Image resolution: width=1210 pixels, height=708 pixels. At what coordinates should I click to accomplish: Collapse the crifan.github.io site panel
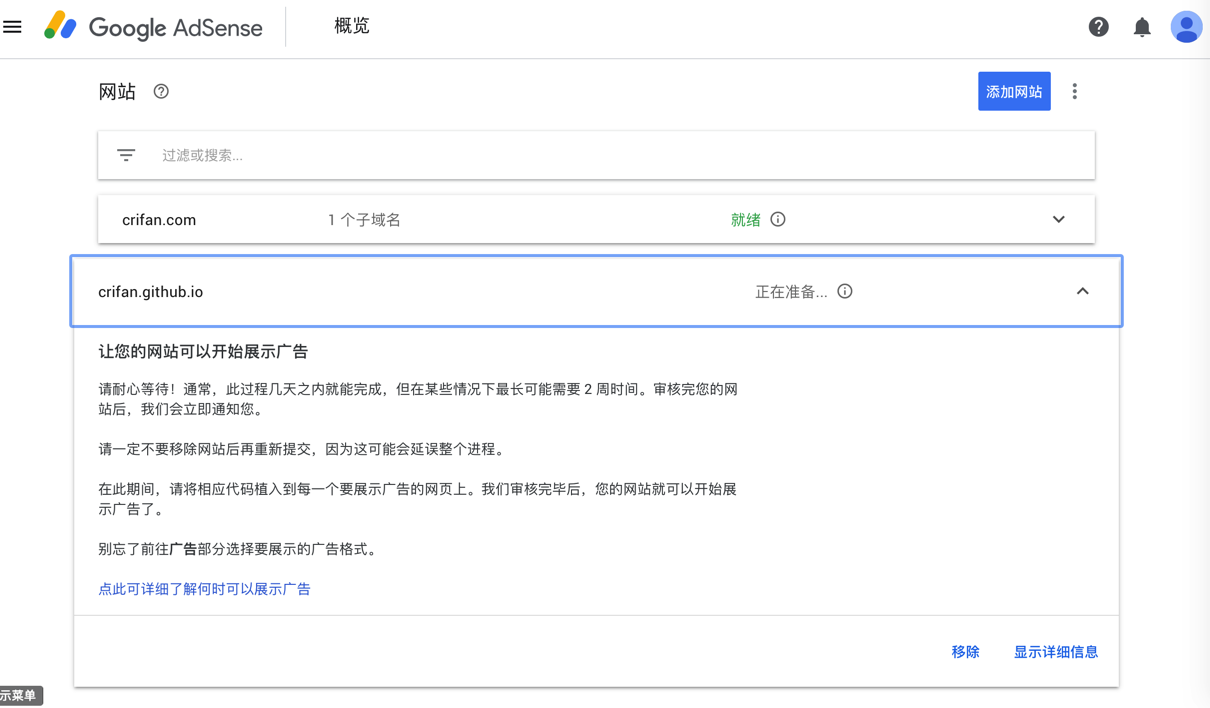1082,292
